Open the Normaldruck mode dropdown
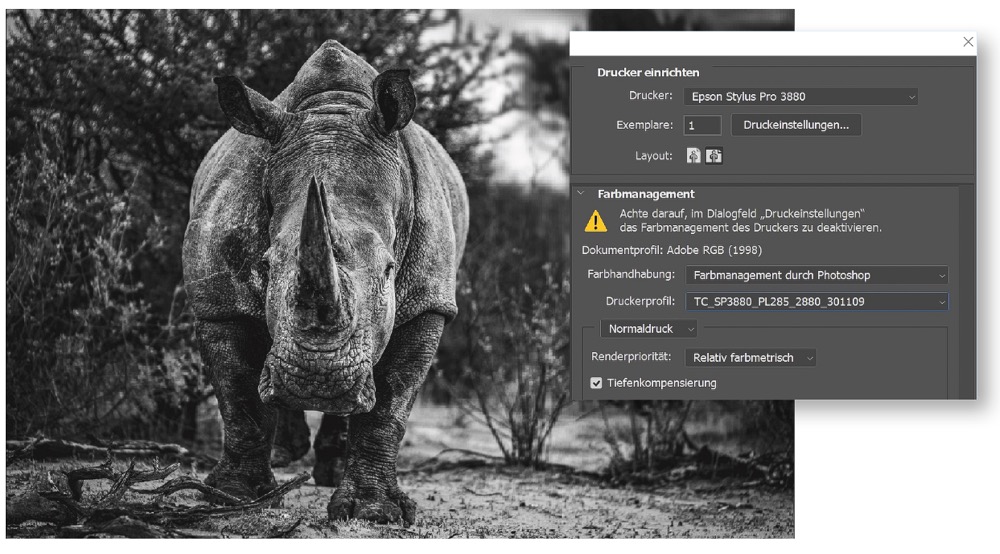The width and height of the screenshot is (1000, 554). tap(647, 328)
